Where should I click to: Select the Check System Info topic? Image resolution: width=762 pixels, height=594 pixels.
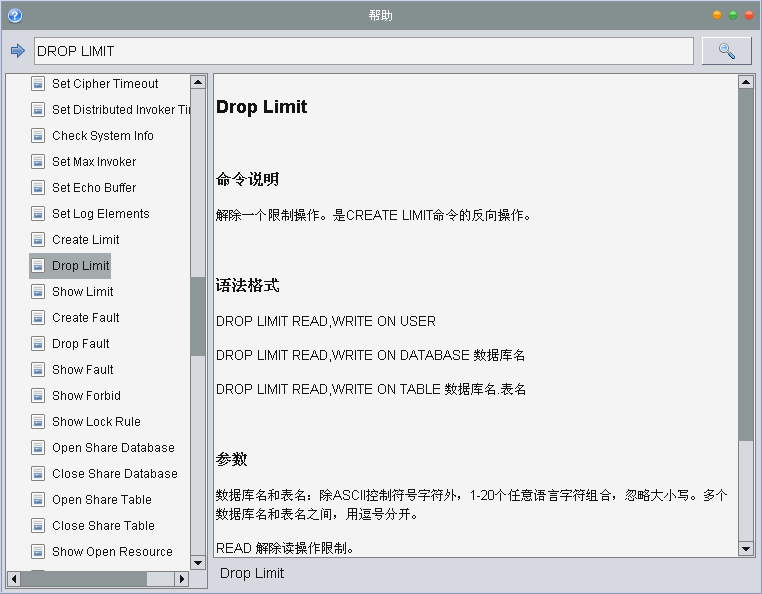(x=103, y=136)
